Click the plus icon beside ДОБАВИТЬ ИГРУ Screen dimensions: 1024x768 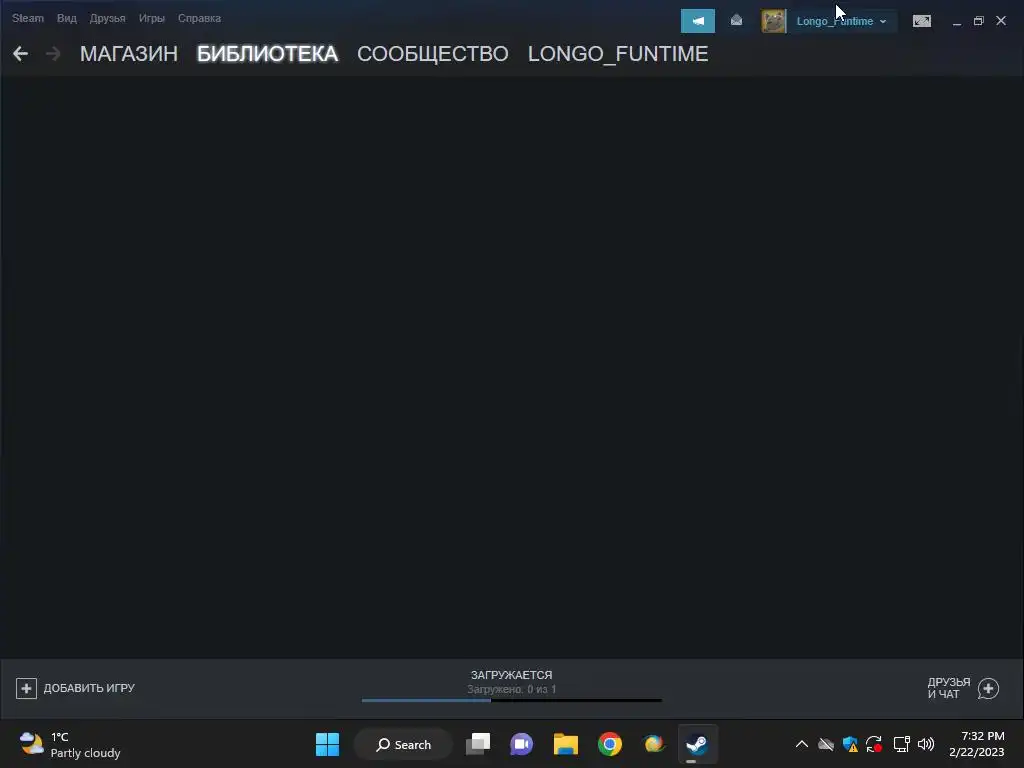pos(26,688)
